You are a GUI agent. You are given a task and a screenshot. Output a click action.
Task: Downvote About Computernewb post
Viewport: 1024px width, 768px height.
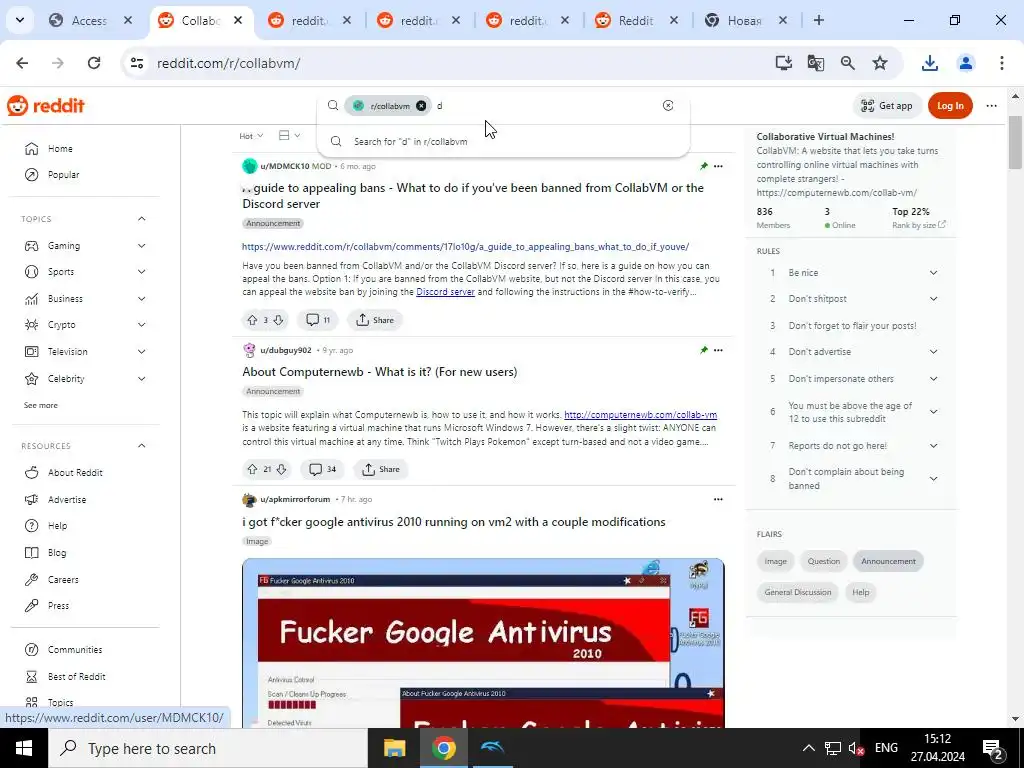pos(281,469)
